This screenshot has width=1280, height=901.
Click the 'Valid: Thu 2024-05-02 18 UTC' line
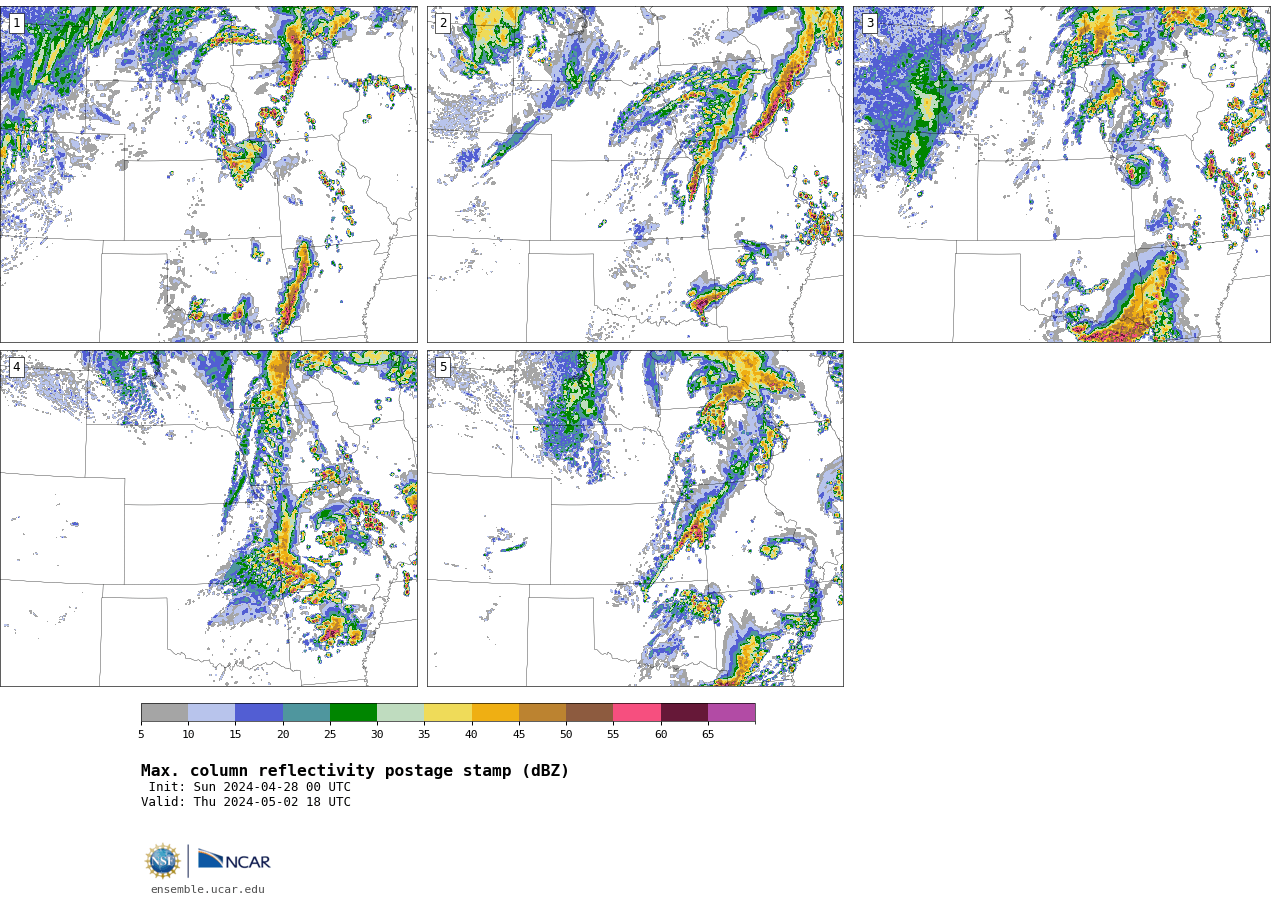click(246, 802)
